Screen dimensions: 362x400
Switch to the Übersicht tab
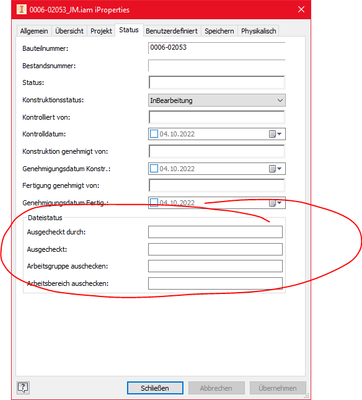69,31
